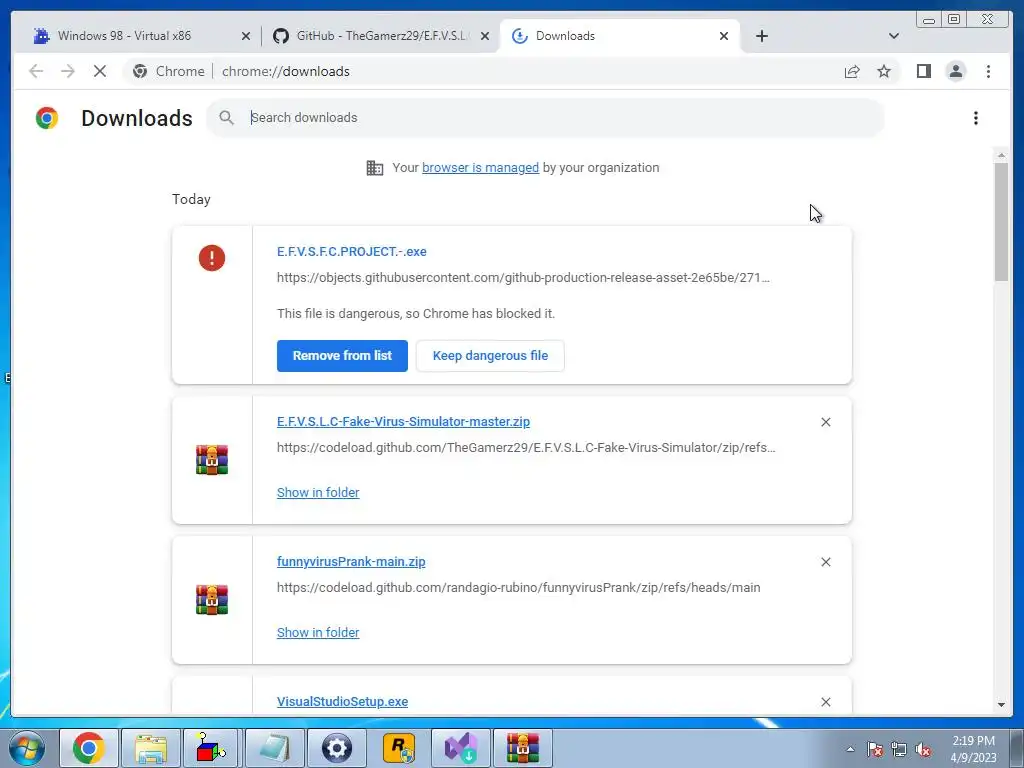The image size is (1024, 768).
Task: Click Keep dangerous file button
Action: (490, 356)
